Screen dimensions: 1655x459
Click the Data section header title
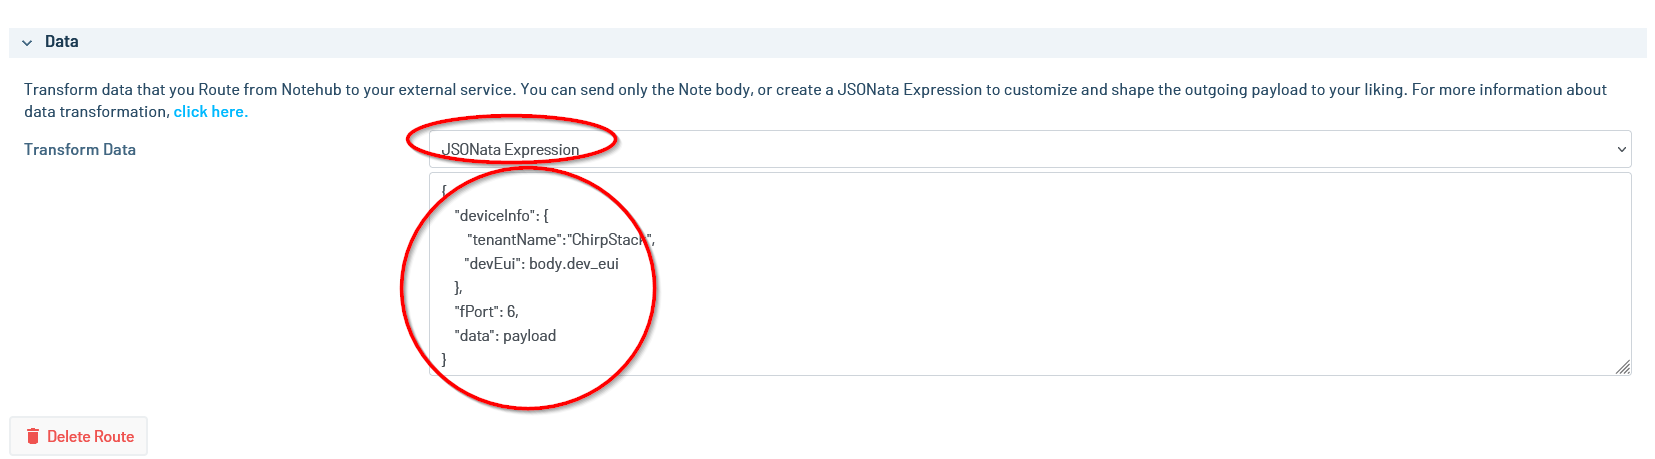click(x=61, y=42)
